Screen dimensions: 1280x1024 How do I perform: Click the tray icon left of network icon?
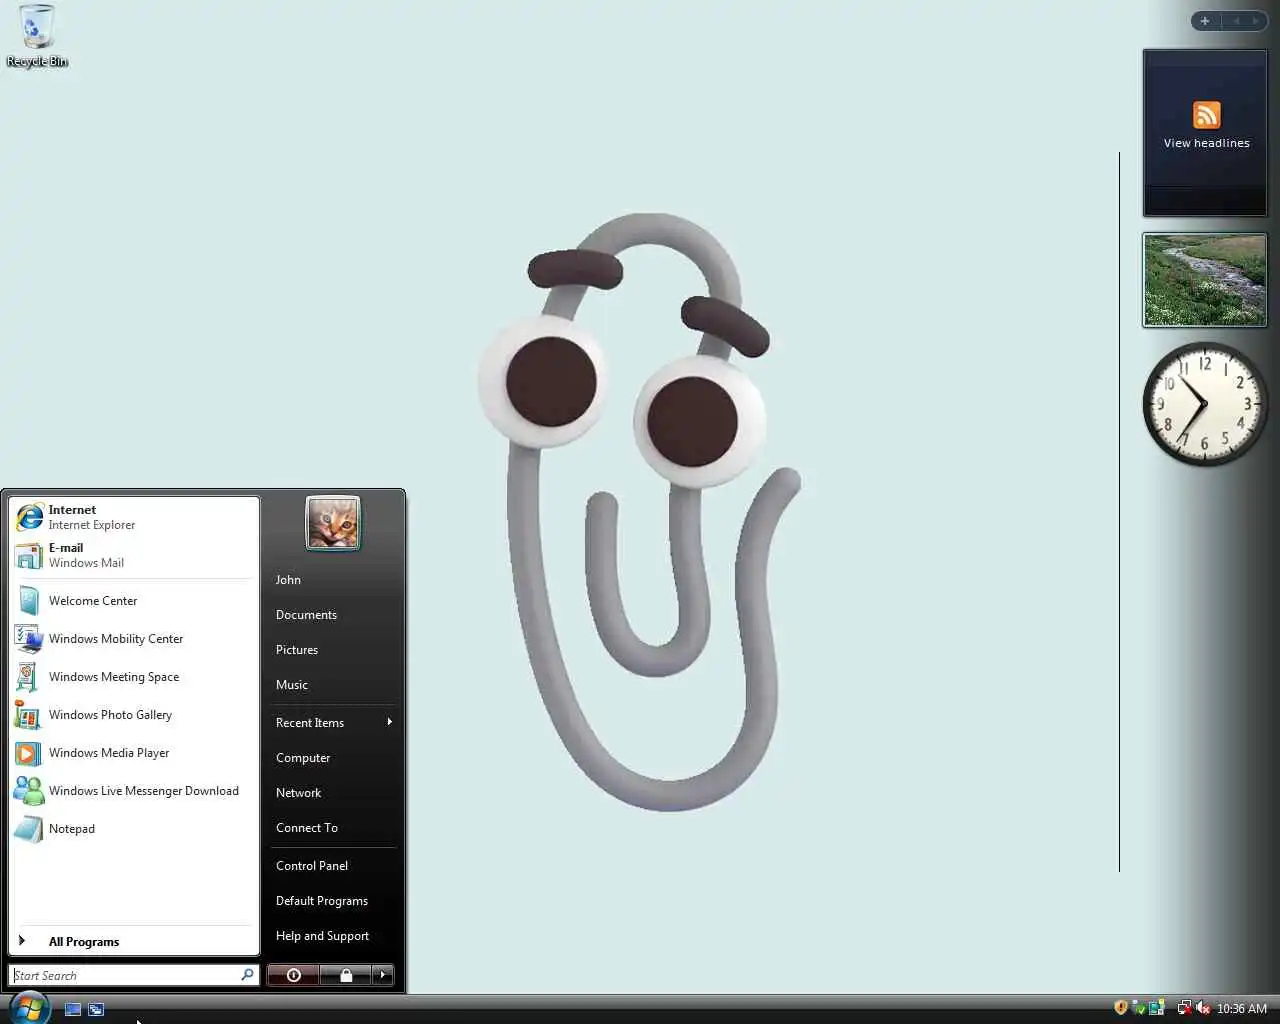pyautogui.click(x=1157, y=1008)
